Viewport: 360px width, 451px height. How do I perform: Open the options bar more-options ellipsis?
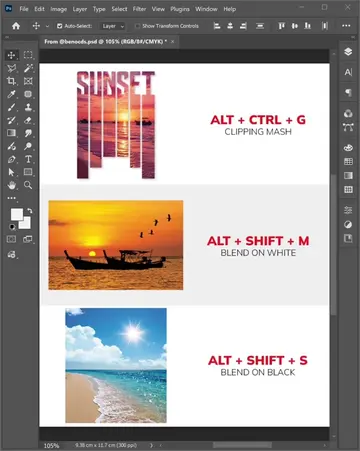(346, 26)
